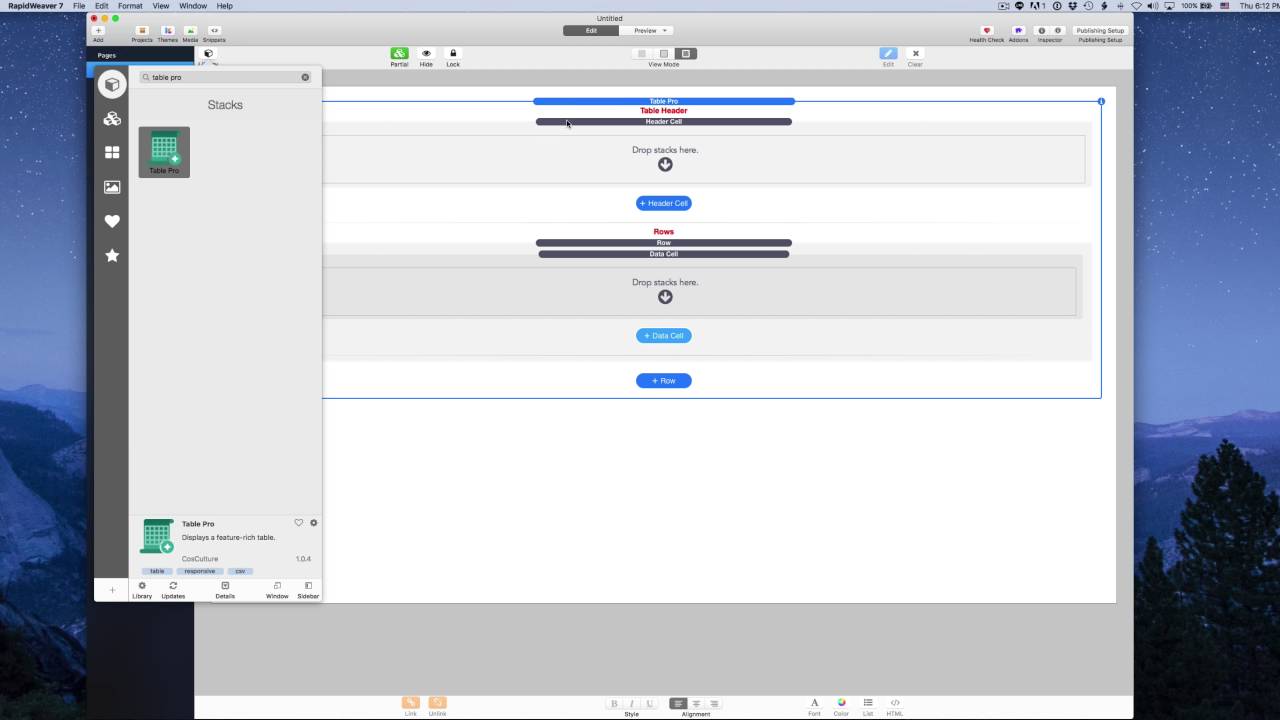Image resolution: width=1280 pixels, height=720 pixels.
Task: Toggle italic text style
Action: point(631,704)
